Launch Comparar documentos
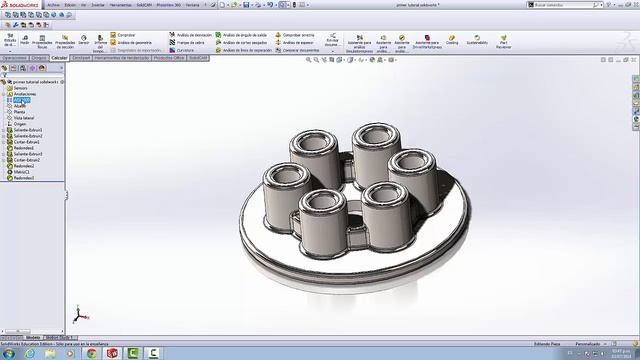This screenshot has width=640, height=360. [297, 50]
